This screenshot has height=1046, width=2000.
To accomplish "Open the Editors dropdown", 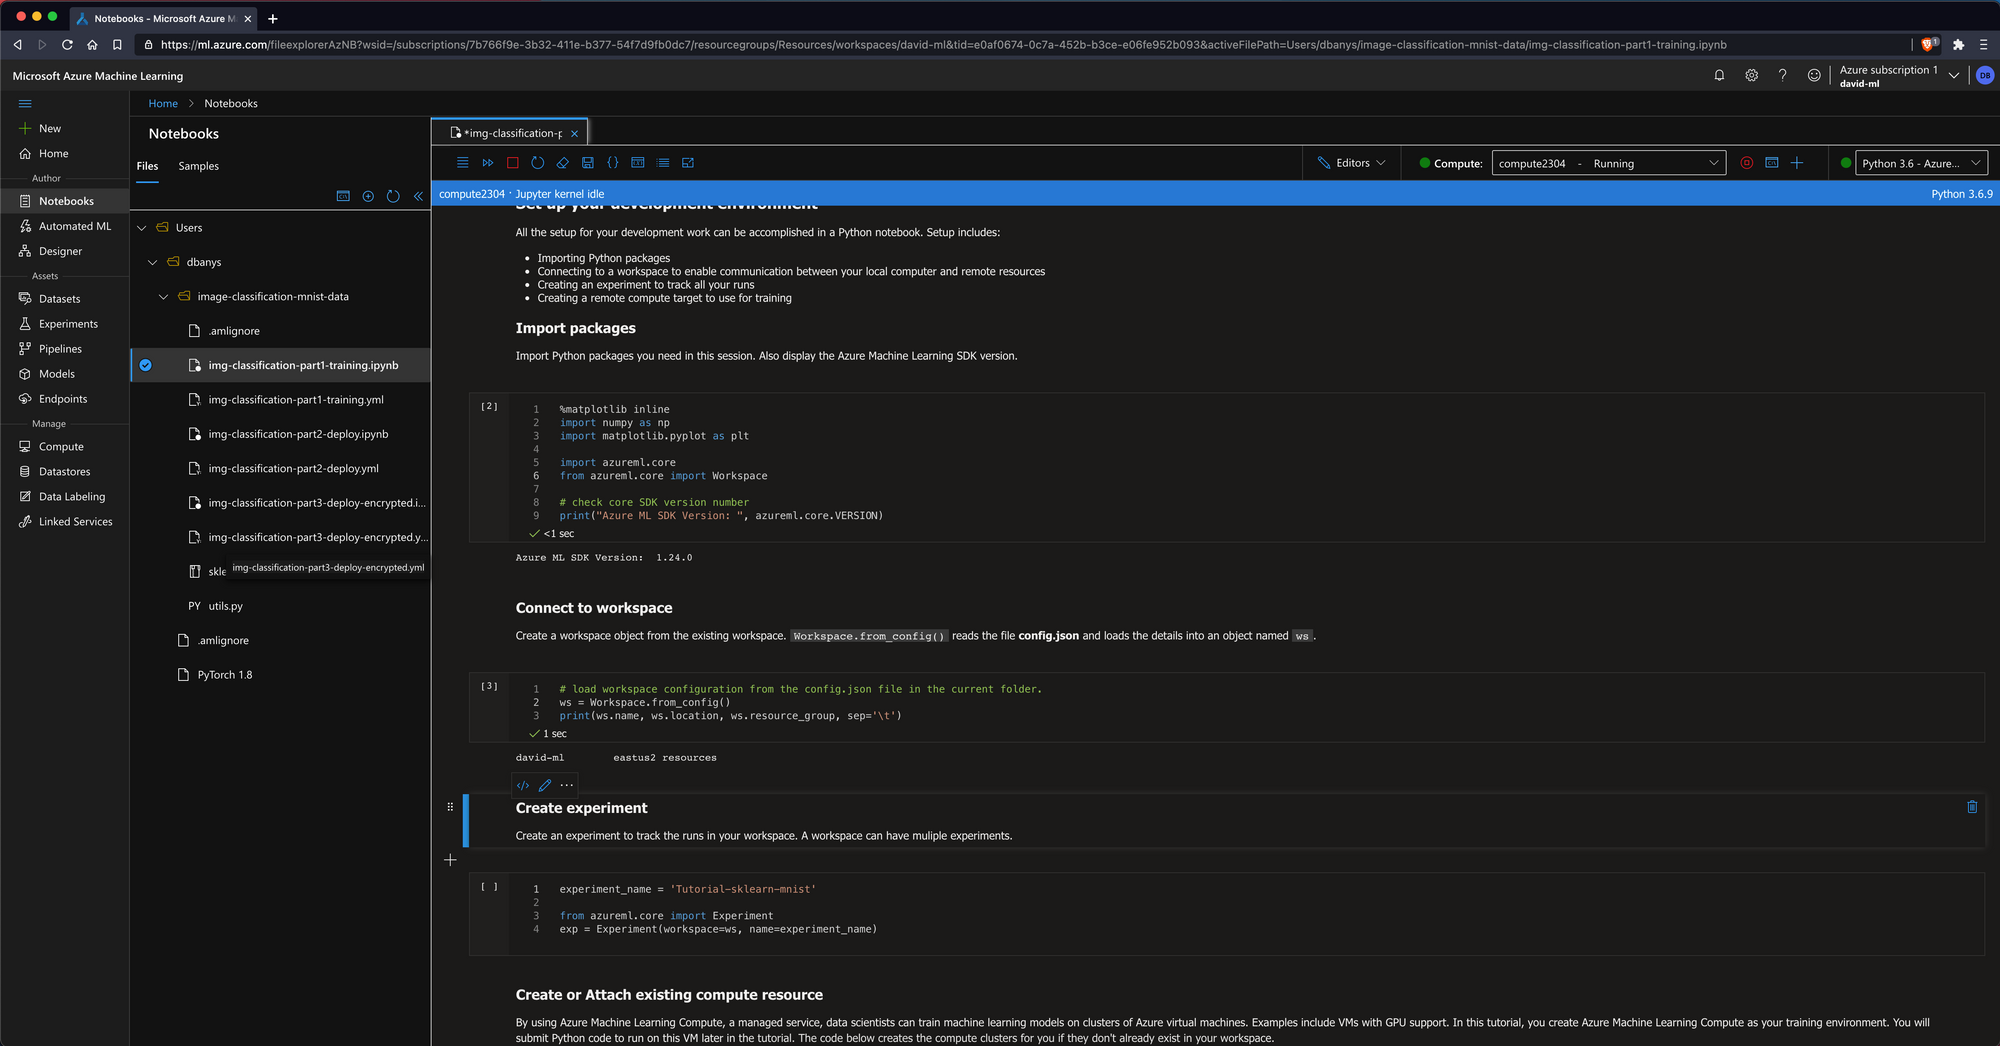I will coord(1352,163).
